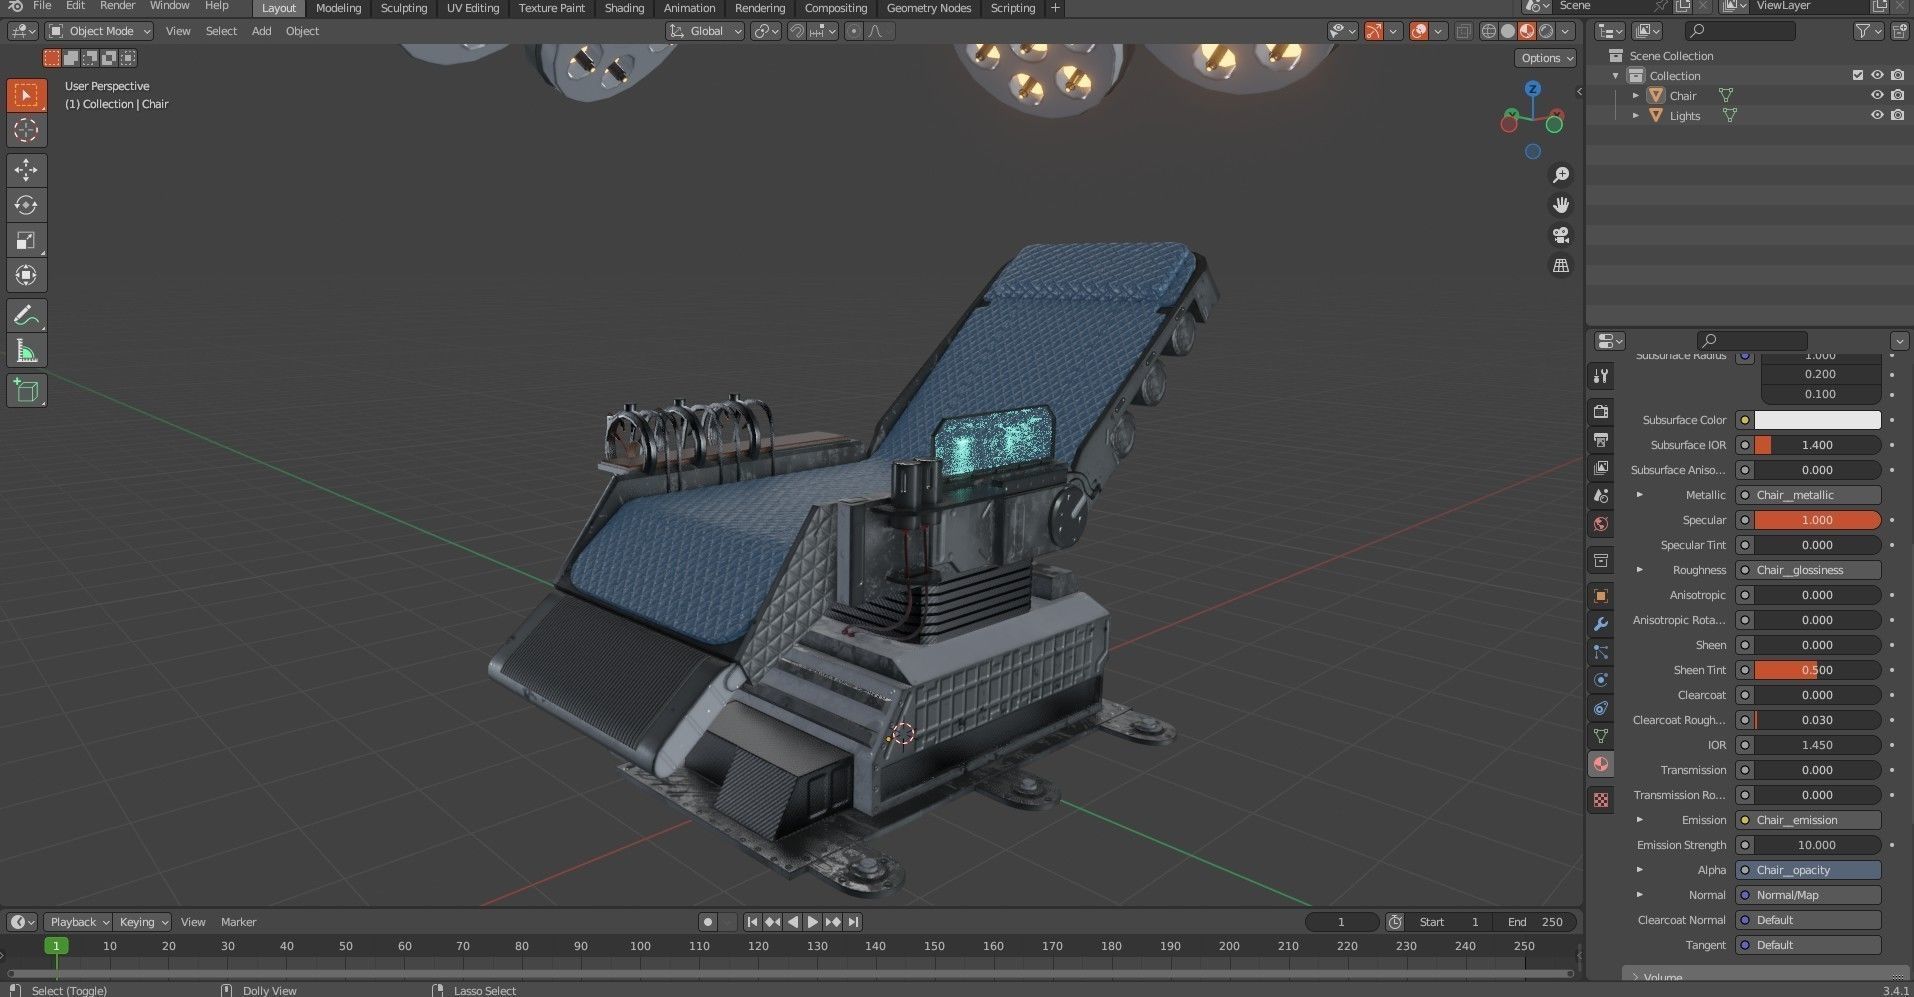Switch to the Sculpting workspace tab
The image size is (1914, 997).
[404, 8]
